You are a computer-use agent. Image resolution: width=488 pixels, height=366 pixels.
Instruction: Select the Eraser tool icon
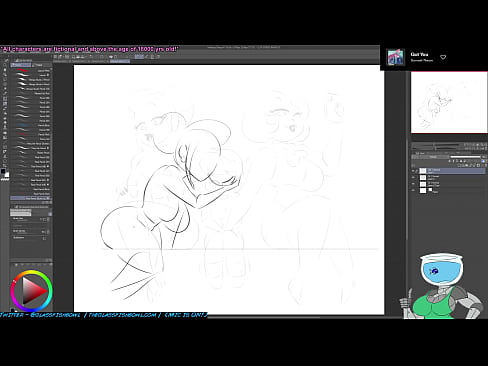5,123
